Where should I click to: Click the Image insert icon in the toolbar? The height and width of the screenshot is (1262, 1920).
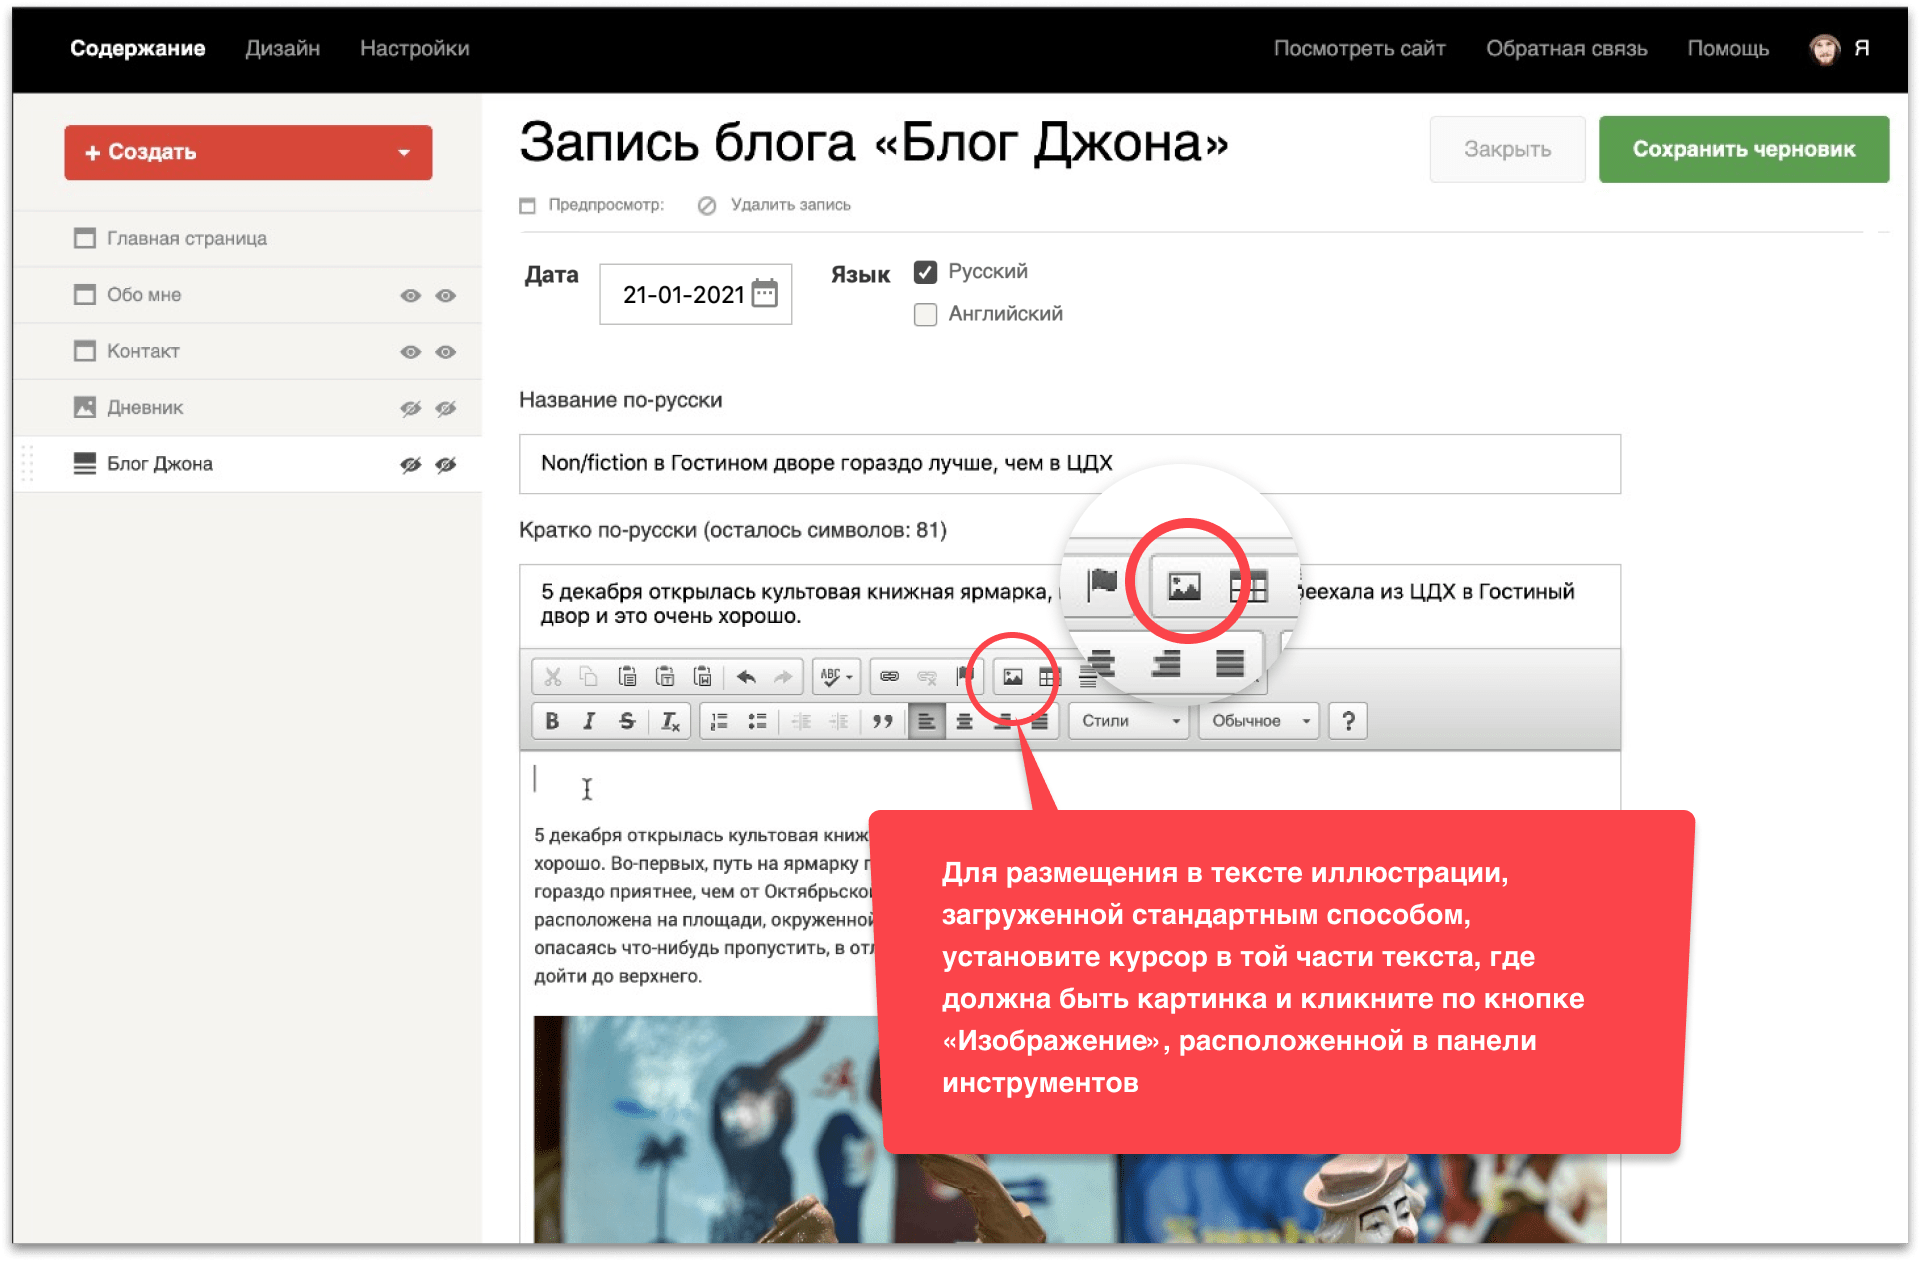click(1012, 677)
